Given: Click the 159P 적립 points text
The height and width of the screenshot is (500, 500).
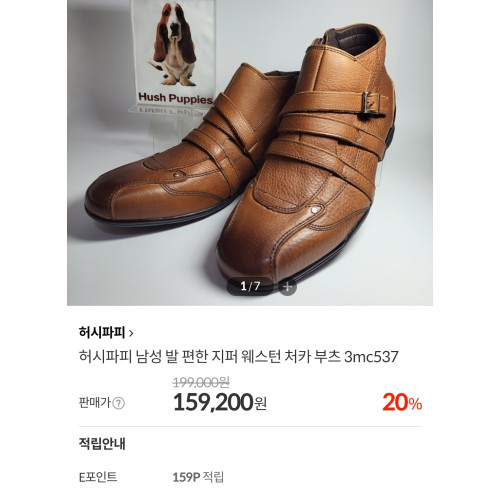Looking at the screenshot, I should point(198,477).
